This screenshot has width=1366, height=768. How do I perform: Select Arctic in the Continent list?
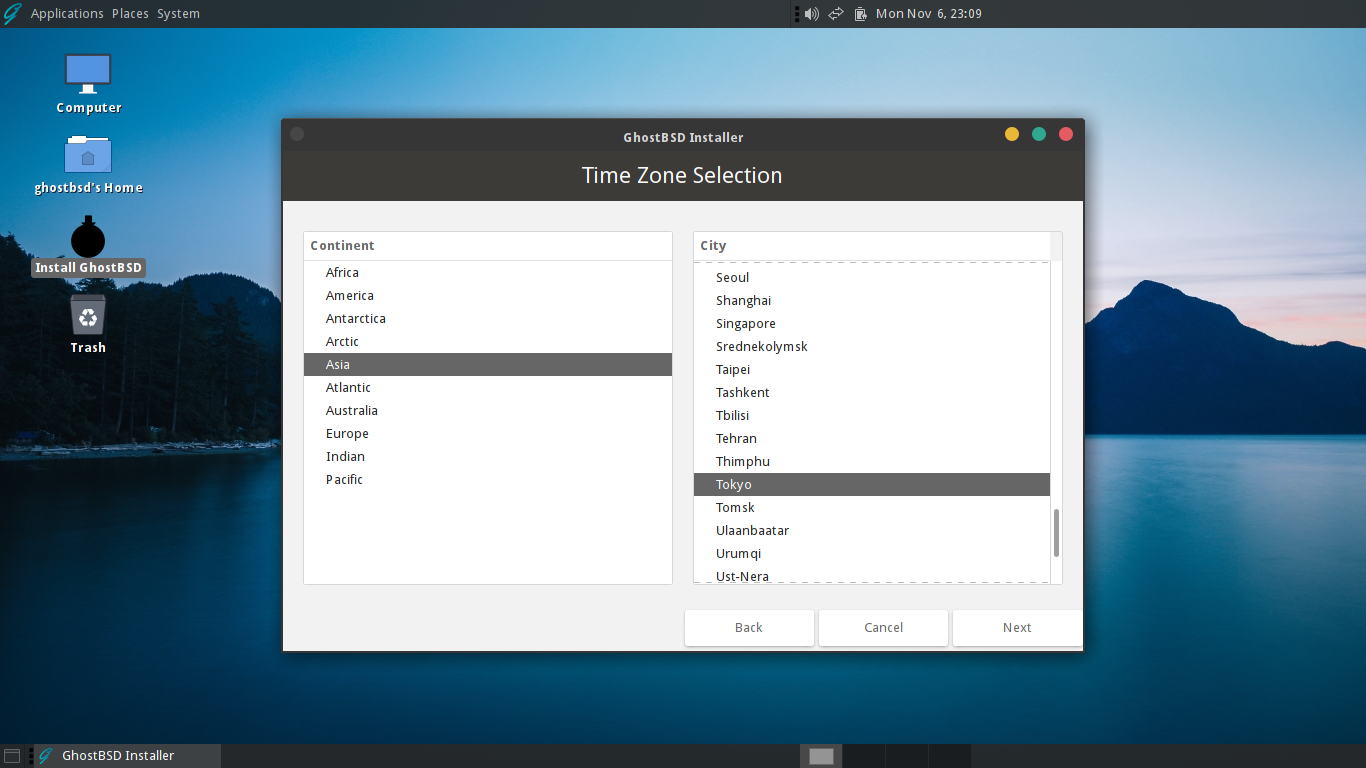click(488, 342)
